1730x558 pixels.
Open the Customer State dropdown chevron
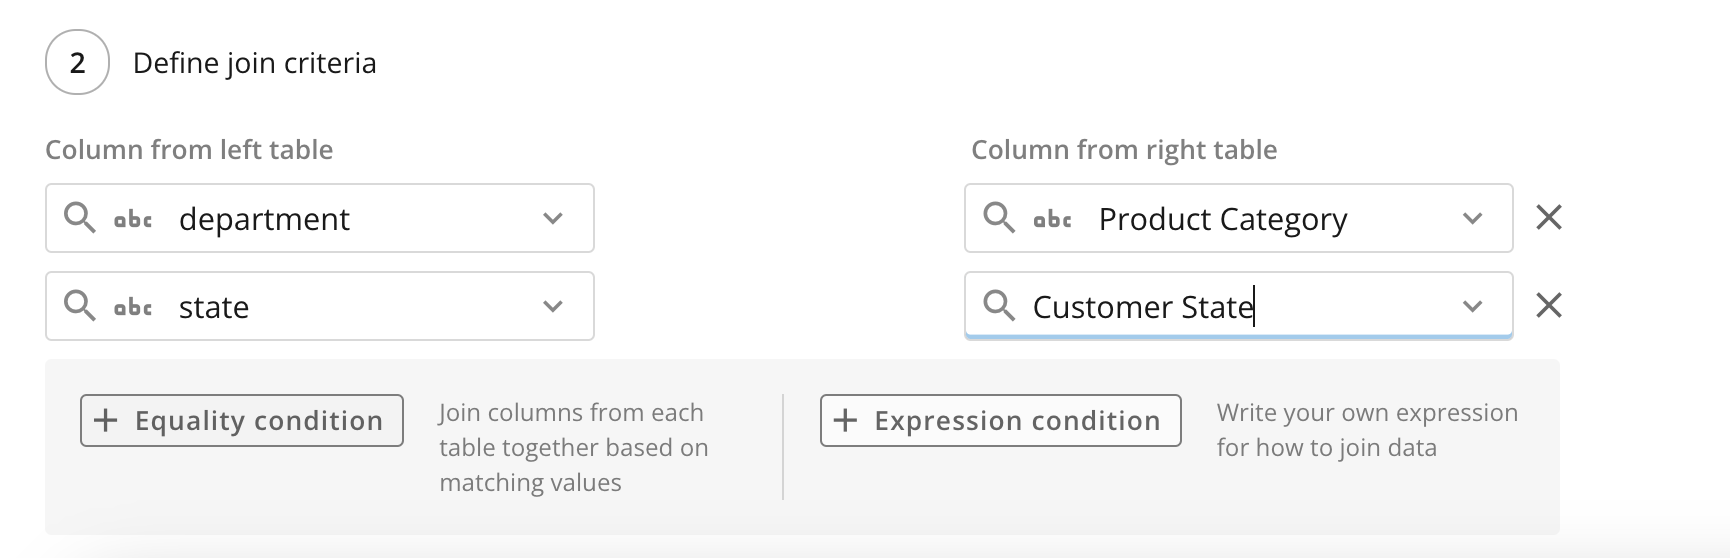(1472, 306)
